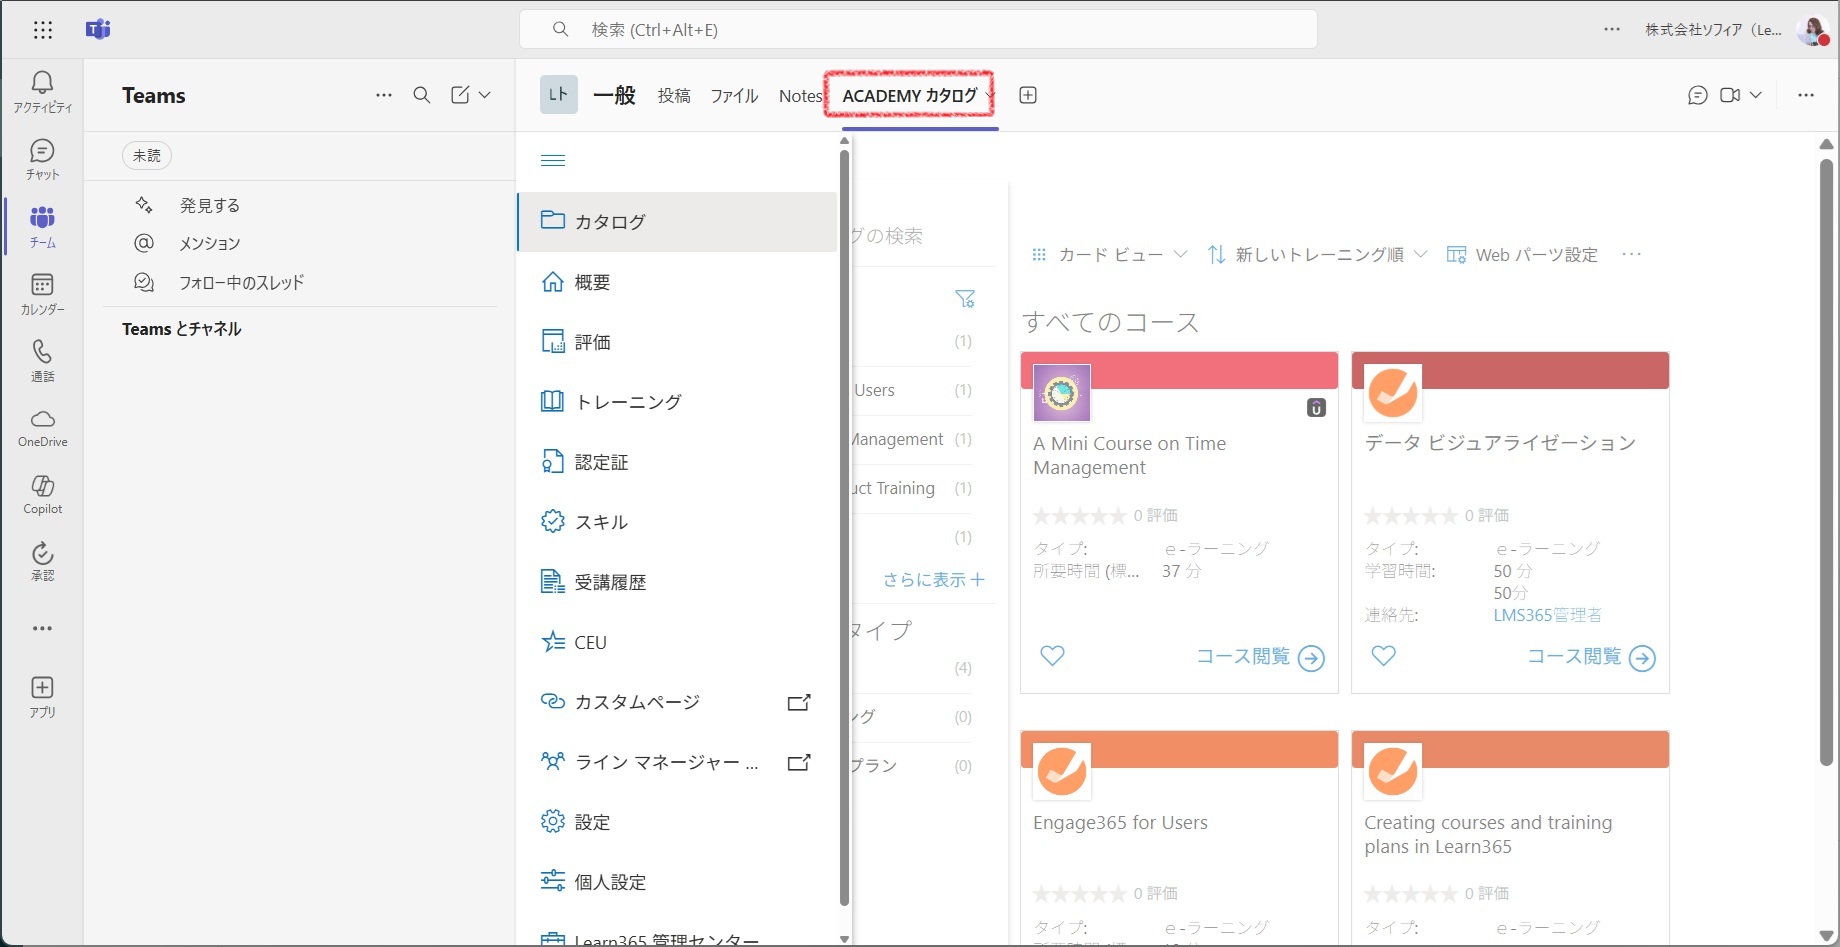Screen dimensions: 1840x947
Task: Open Apps (アプリ) store in the sidebar
Action: click(42, 697)
